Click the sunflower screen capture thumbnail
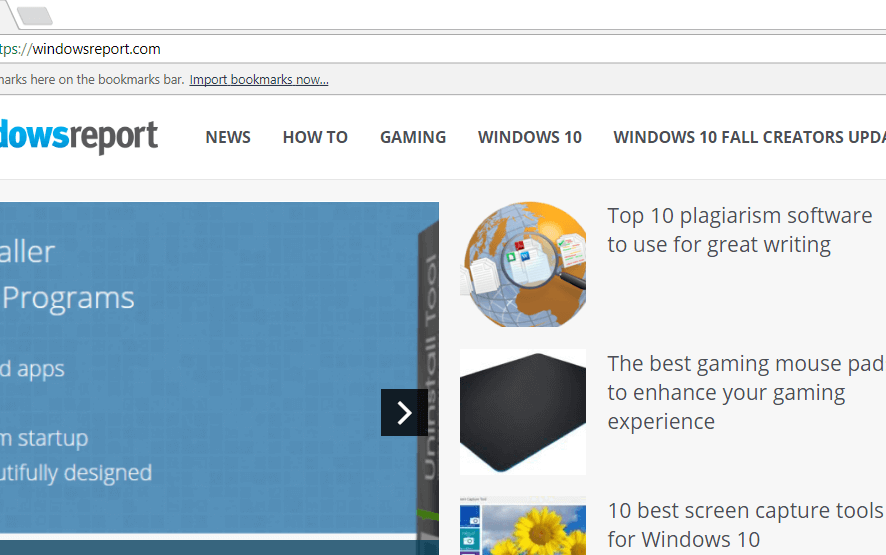 (x=523, y=526)
